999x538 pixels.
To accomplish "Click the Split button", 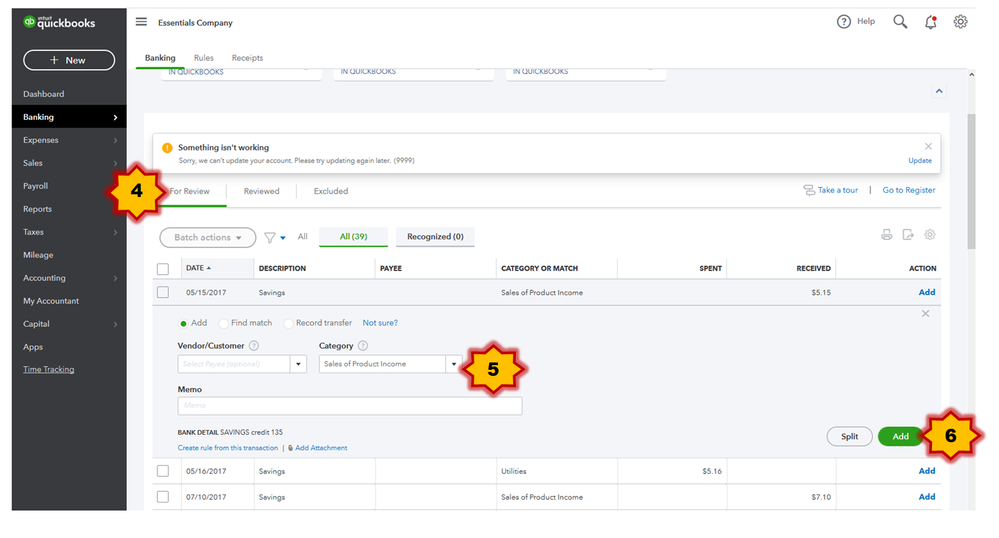I will click(849, 437).
